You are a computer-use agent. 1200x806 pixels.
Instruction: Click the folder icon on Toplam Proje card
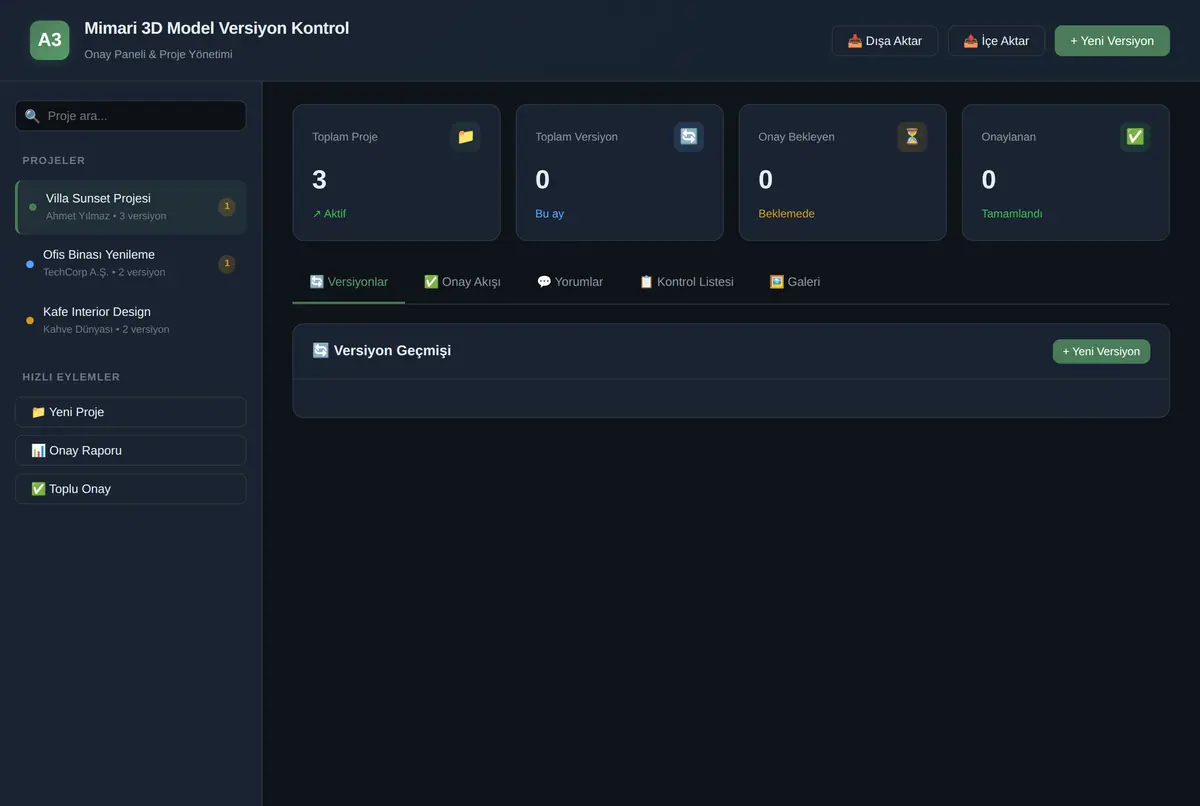click(465, 137)
